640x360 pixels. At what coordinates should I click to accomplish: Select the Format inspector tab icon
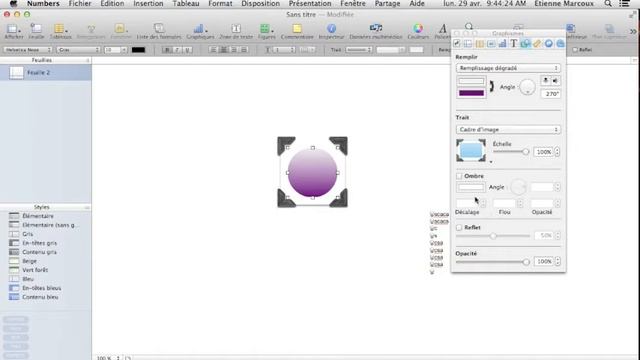pyautogui.click(x=491, y=43)
